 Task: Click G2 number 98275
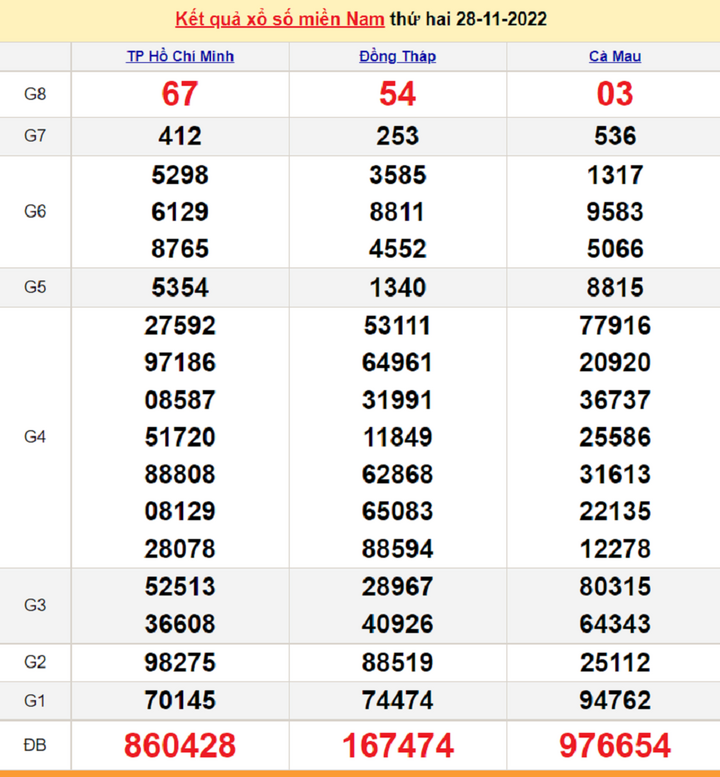(x=180, y=663)
